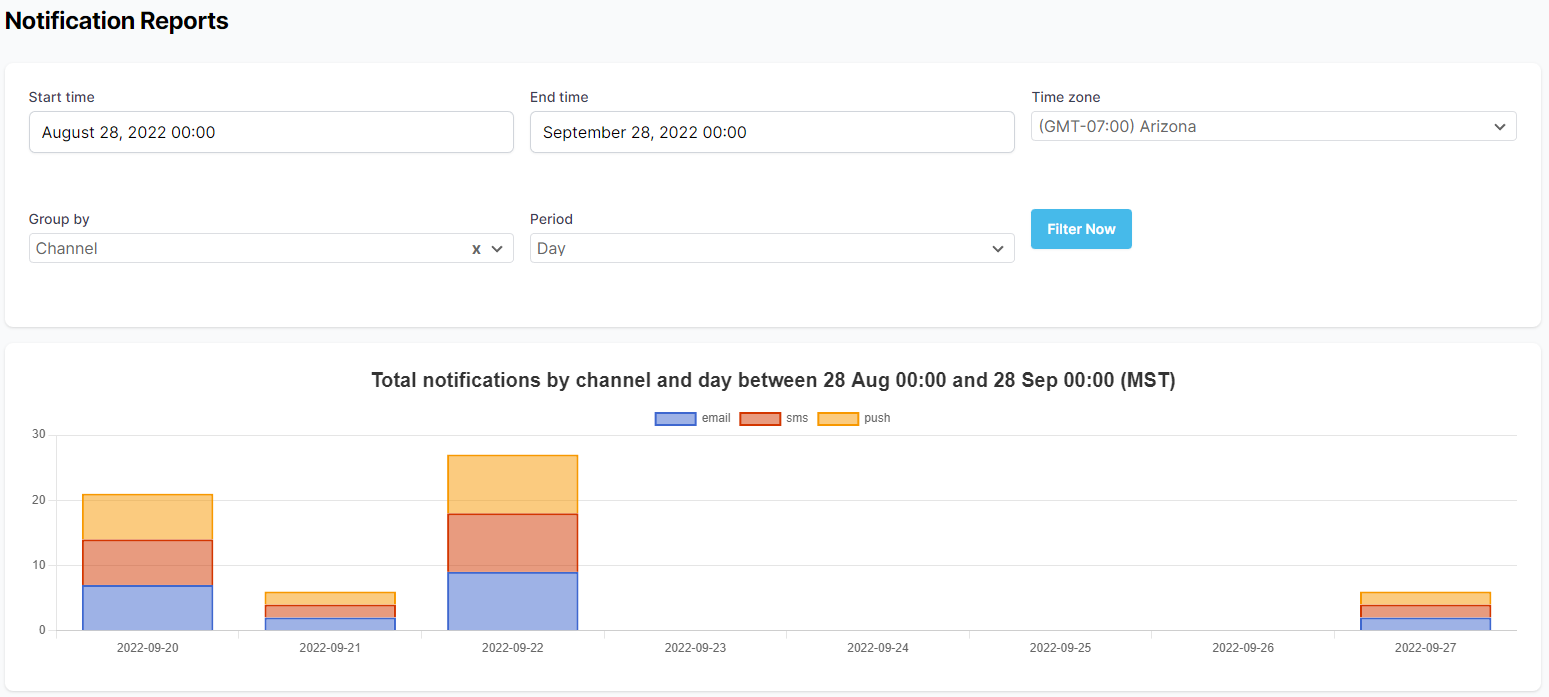Toggle the sms series in chart legend
The width and height of the screenshot is (1549, 697).
coord(774,418)
